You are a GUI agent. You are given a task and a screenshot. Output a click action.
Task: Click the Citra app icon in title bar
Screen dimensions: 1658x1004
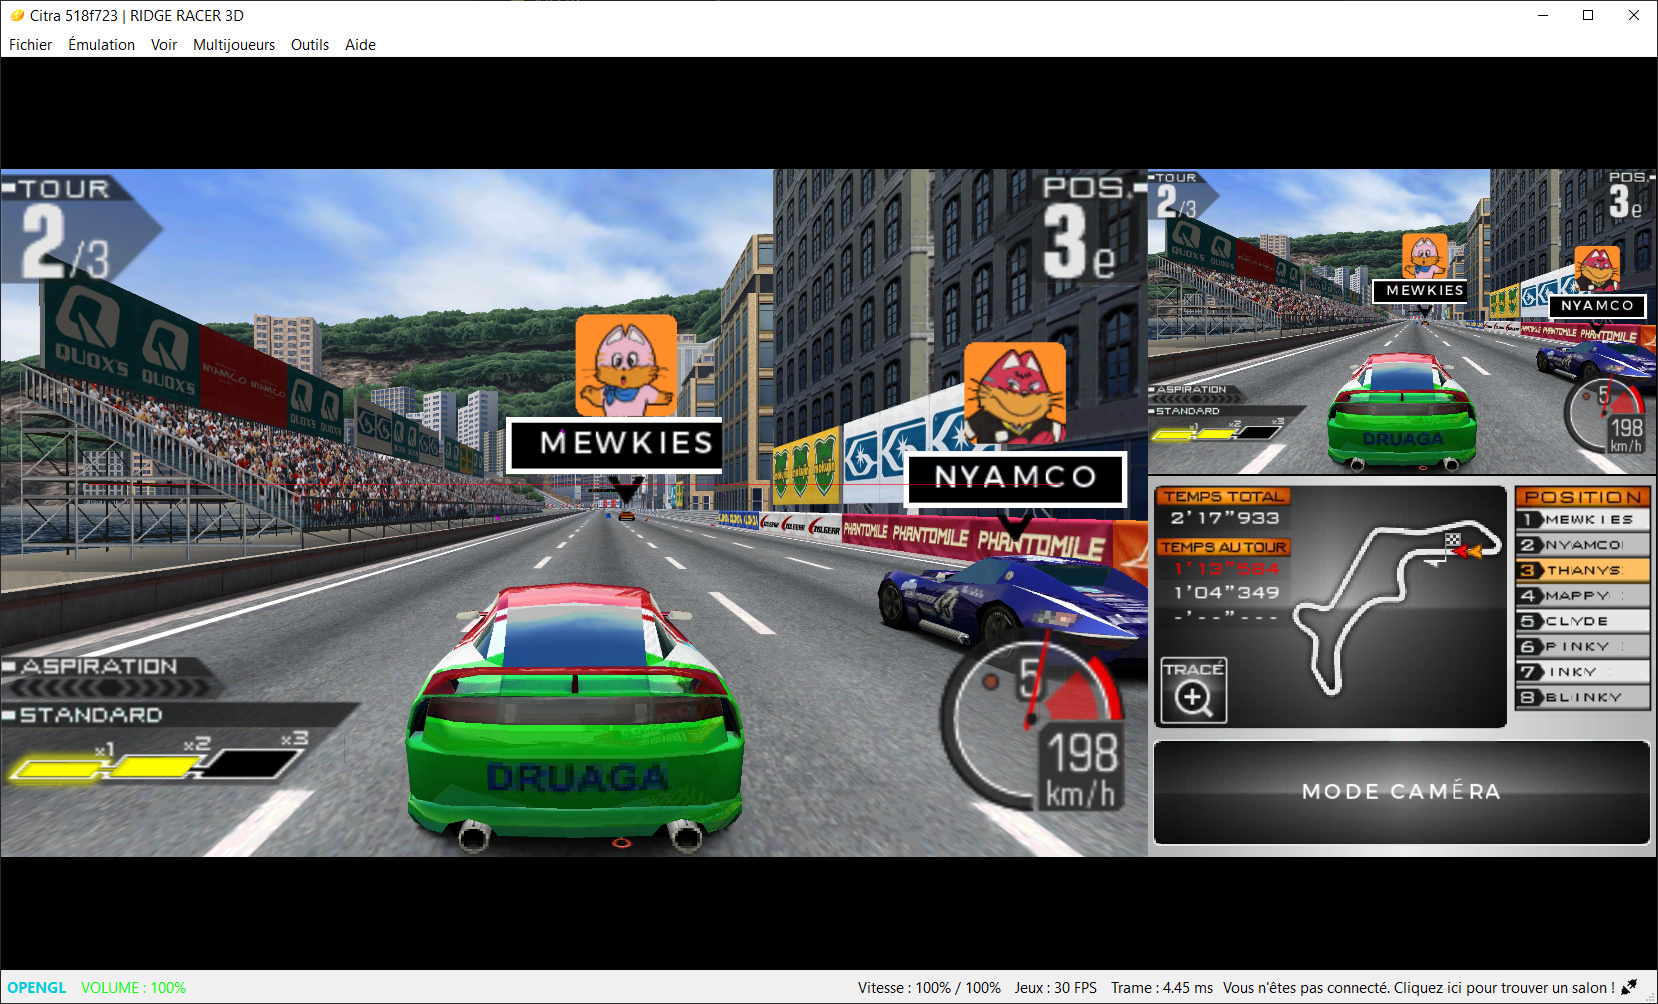pos(16,15)
